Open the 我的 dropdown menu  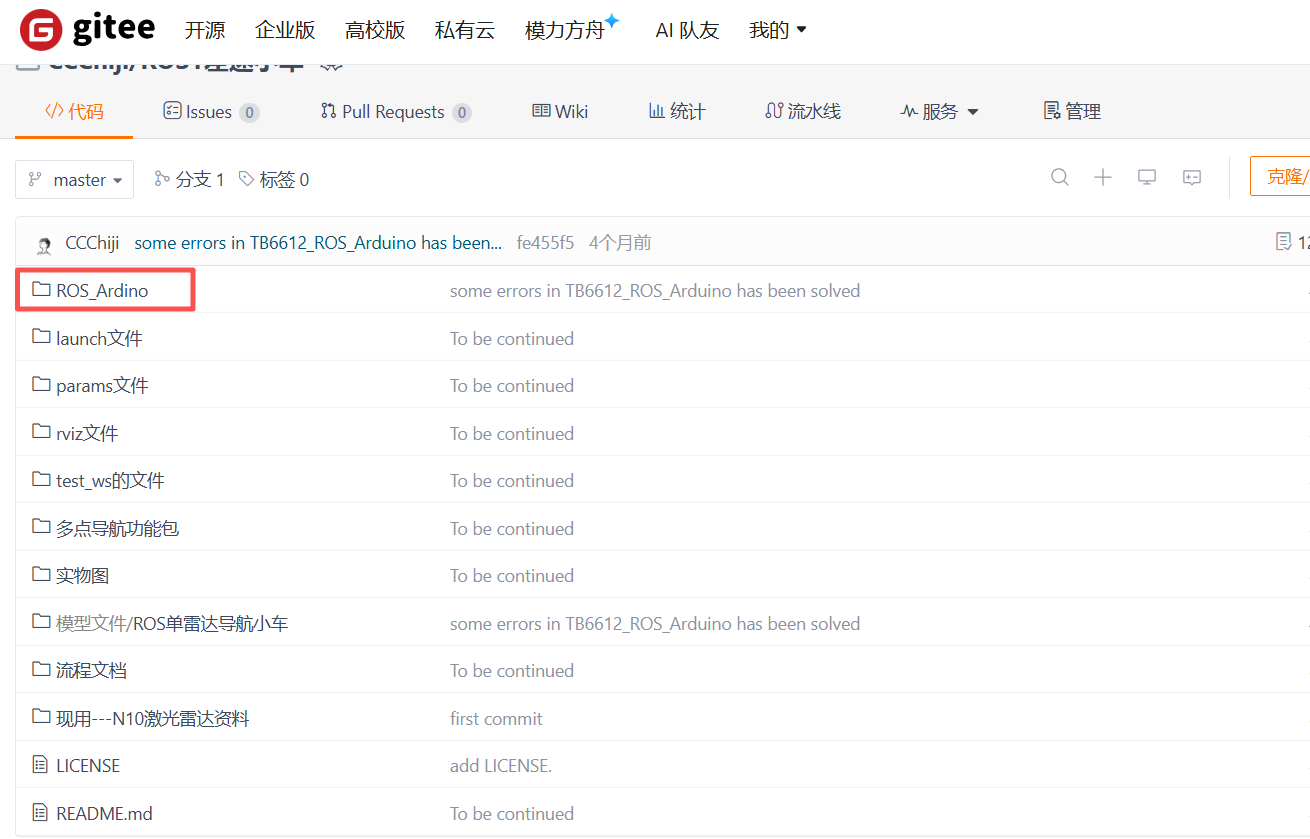click(777, 30)
